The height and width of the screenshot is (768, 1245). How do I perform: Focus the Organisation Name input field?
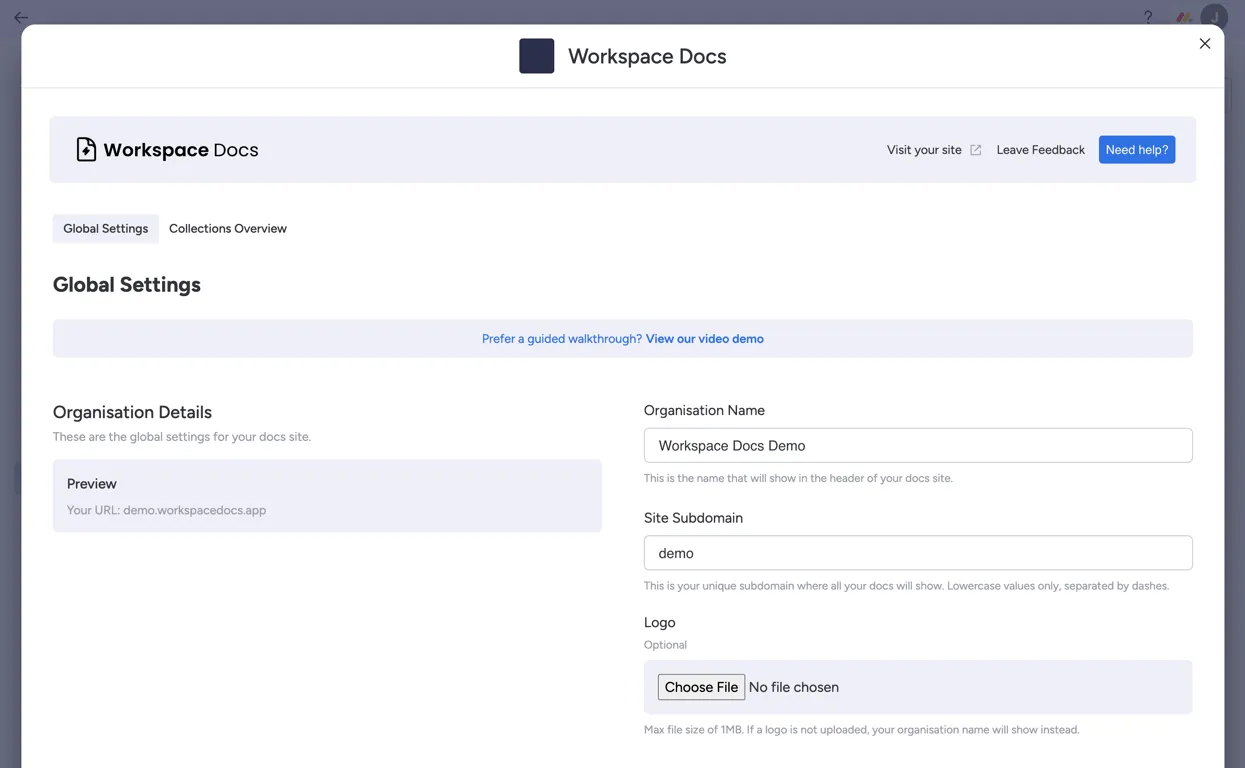click(x=917, y=445)
